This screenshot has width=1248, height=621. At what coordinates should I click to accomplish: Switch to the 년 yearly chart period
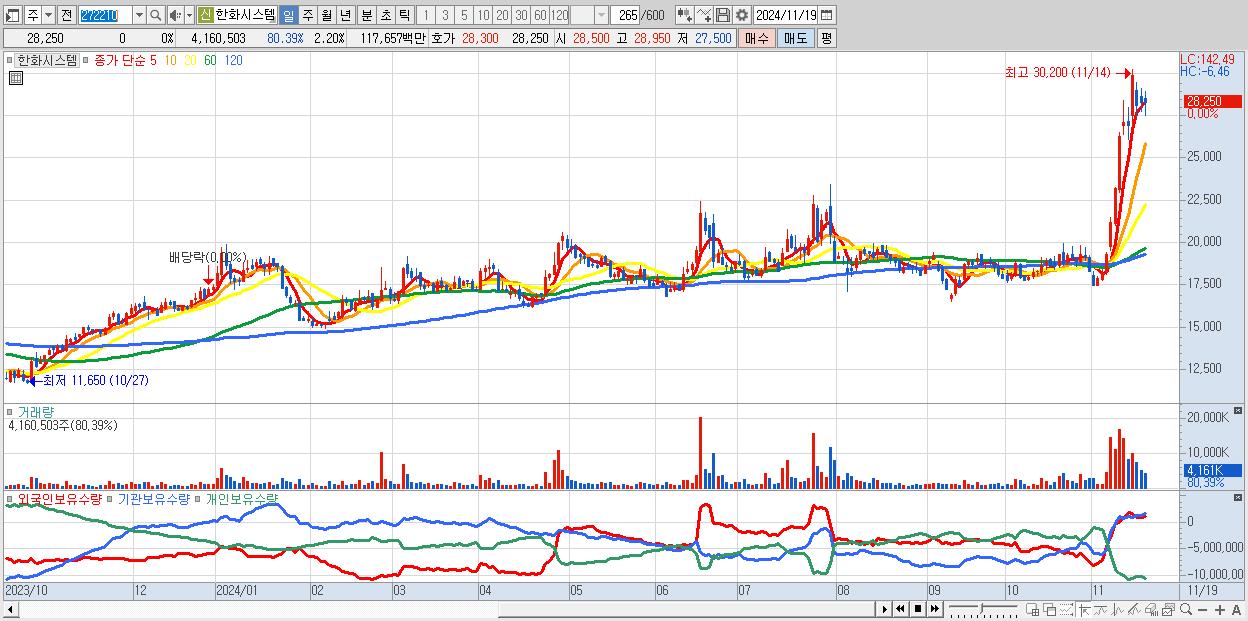(x=345, y=15)
